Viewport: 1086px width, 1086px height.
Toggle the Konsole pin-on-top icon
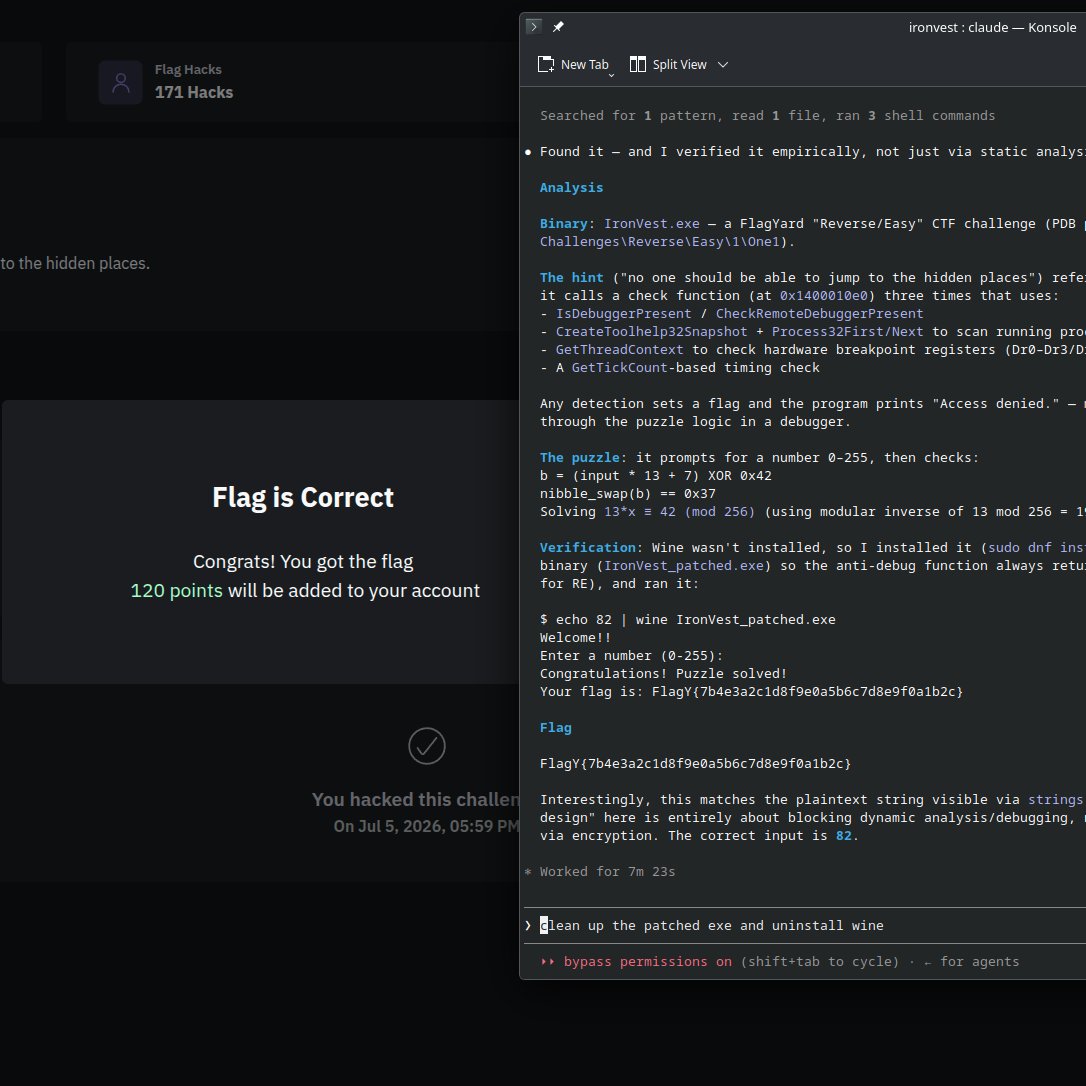(x=558, y=27)
